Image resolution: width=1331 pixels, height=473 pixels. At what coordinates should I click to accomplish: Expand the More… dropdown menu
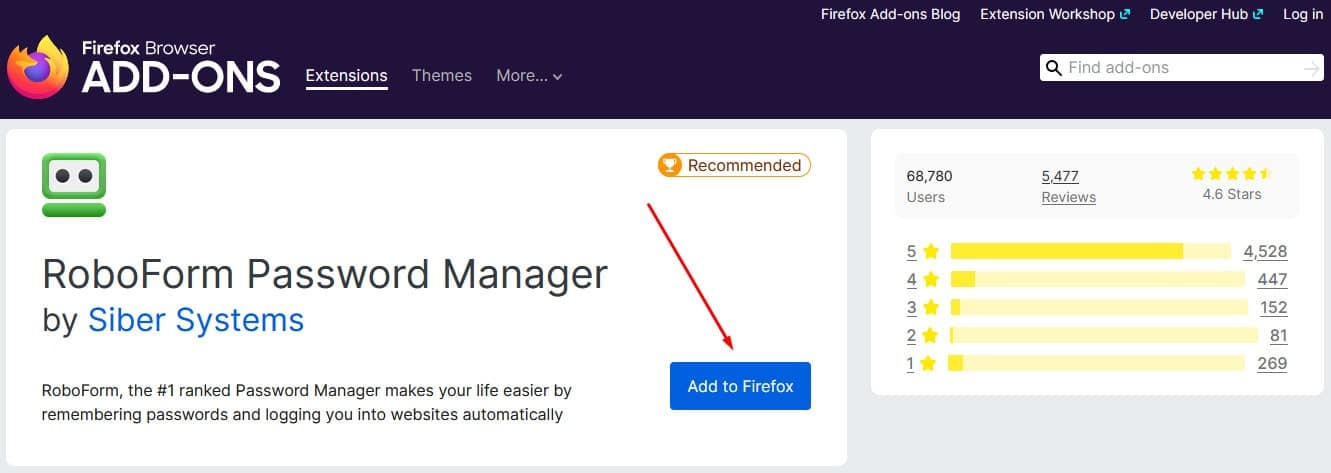[529, 75]
